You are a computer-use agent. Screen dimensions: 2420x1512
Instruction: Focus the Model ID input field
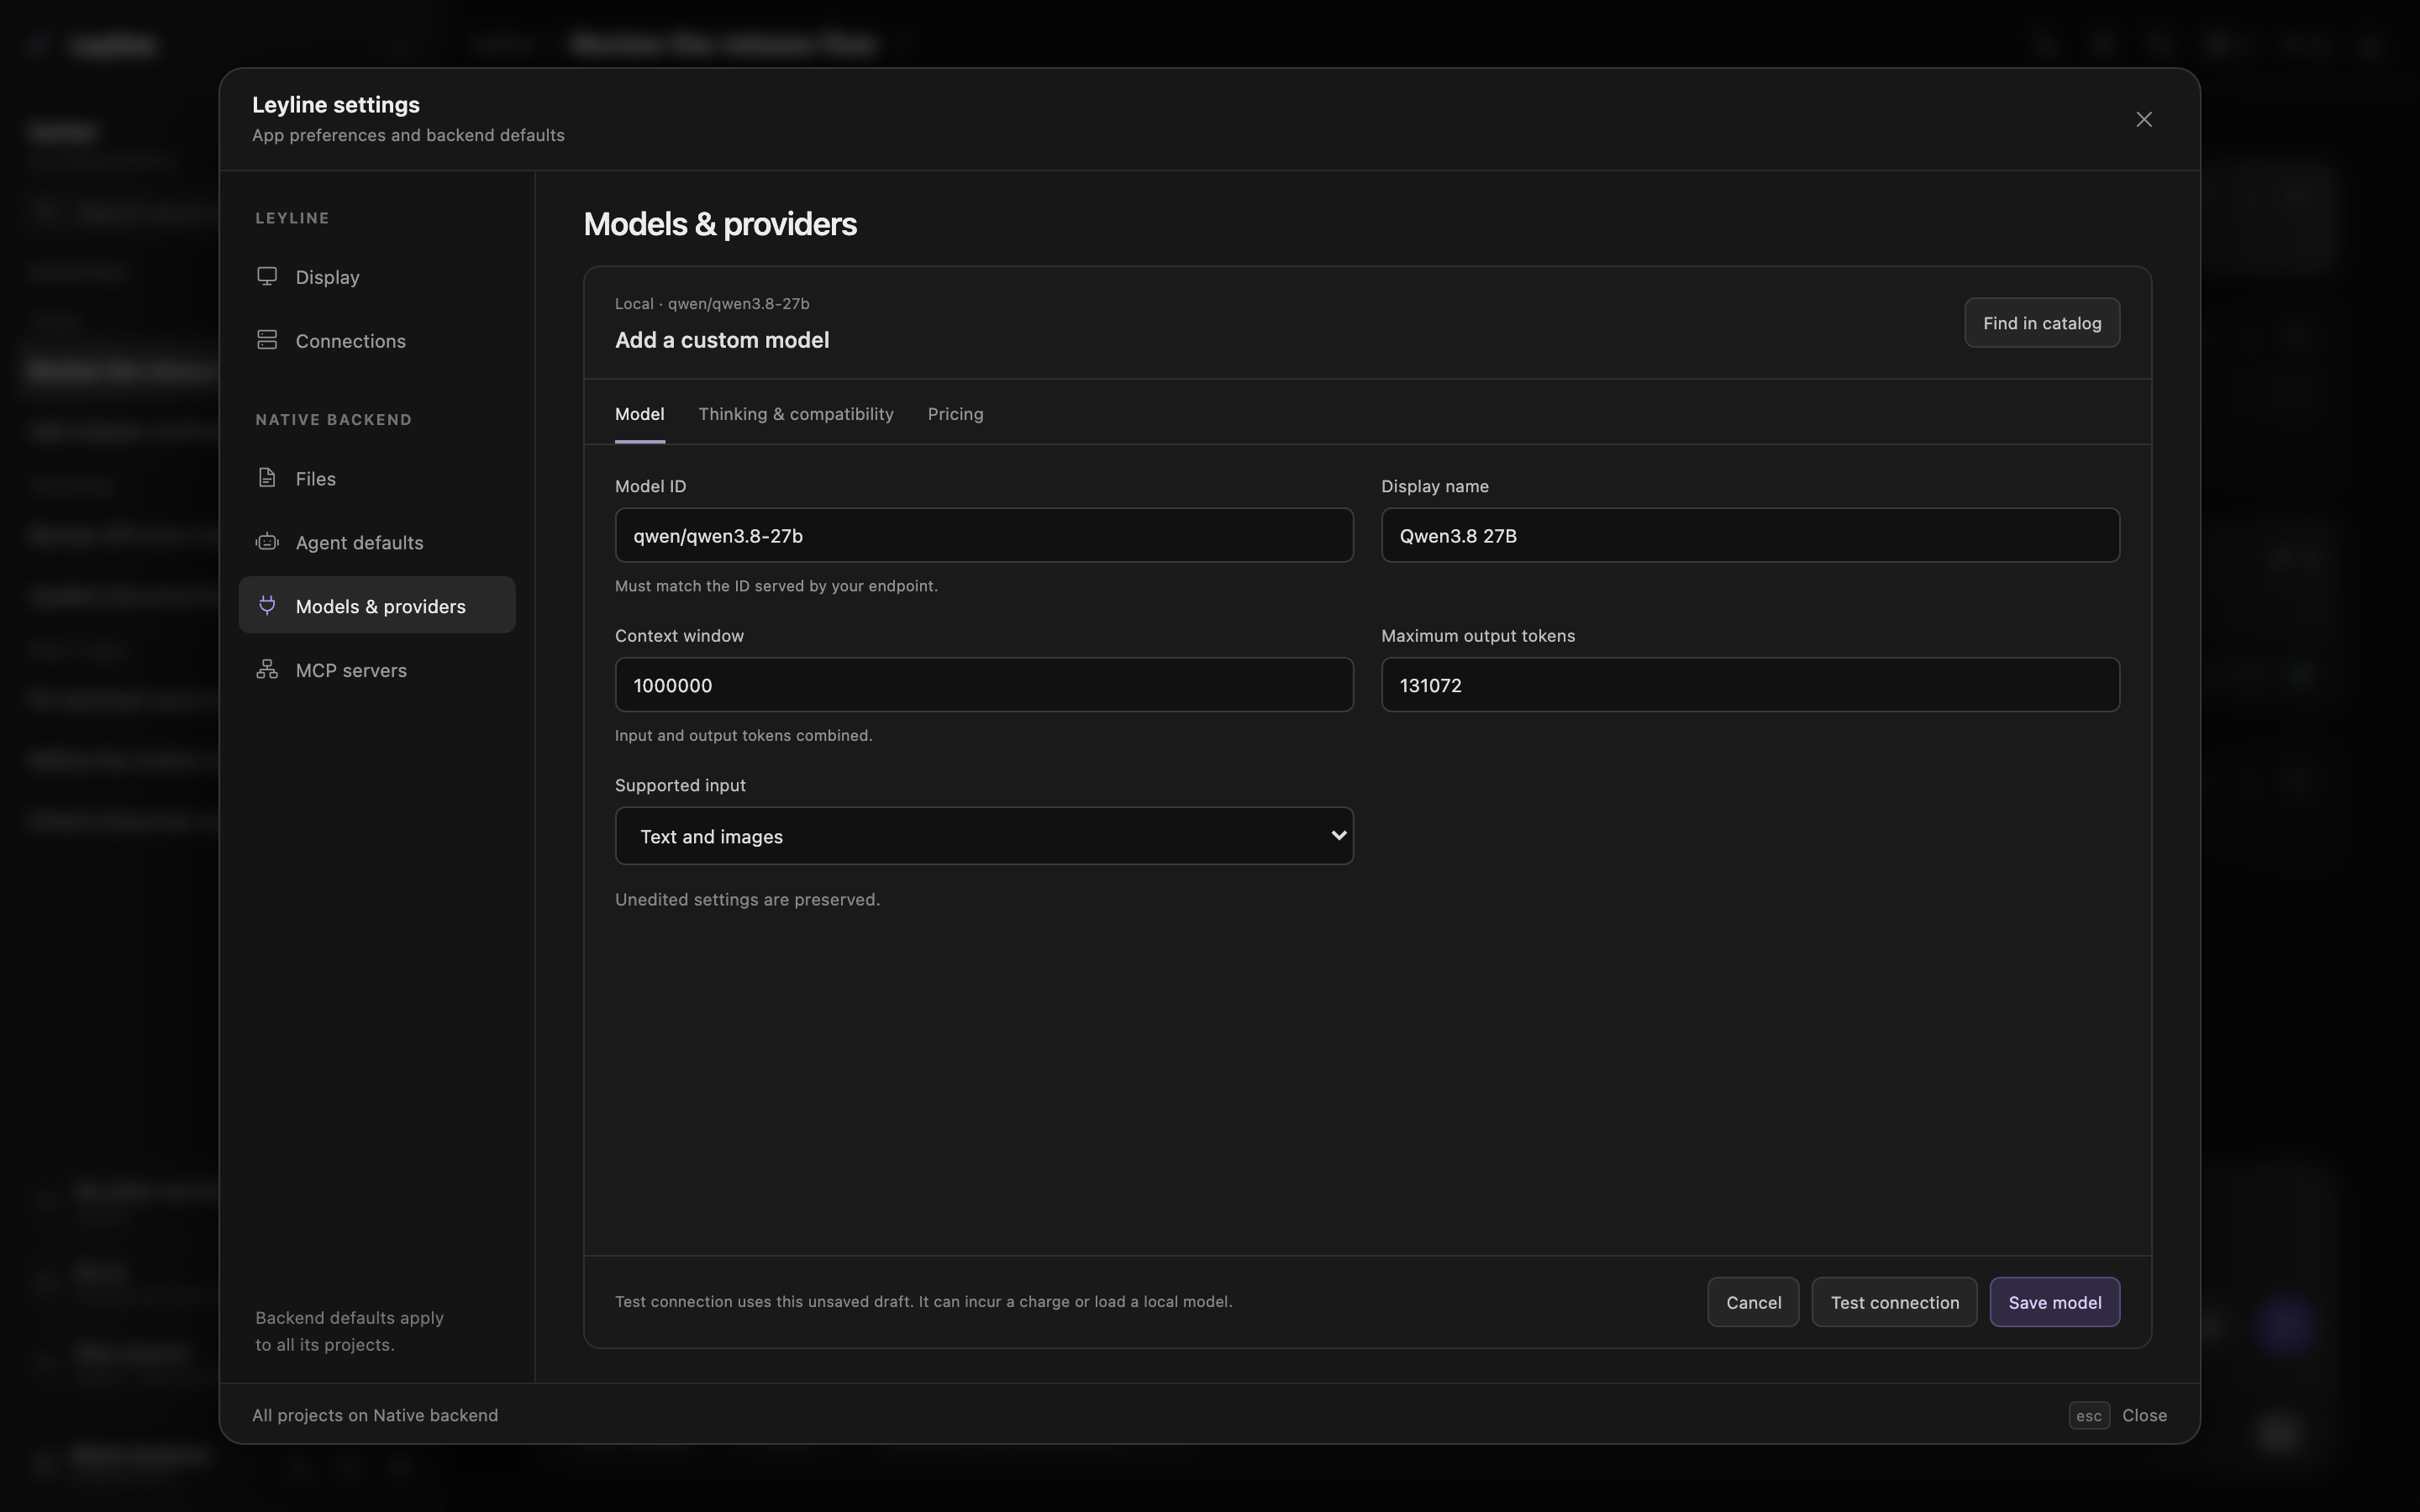pyautogui.click(x=984, y=535)
